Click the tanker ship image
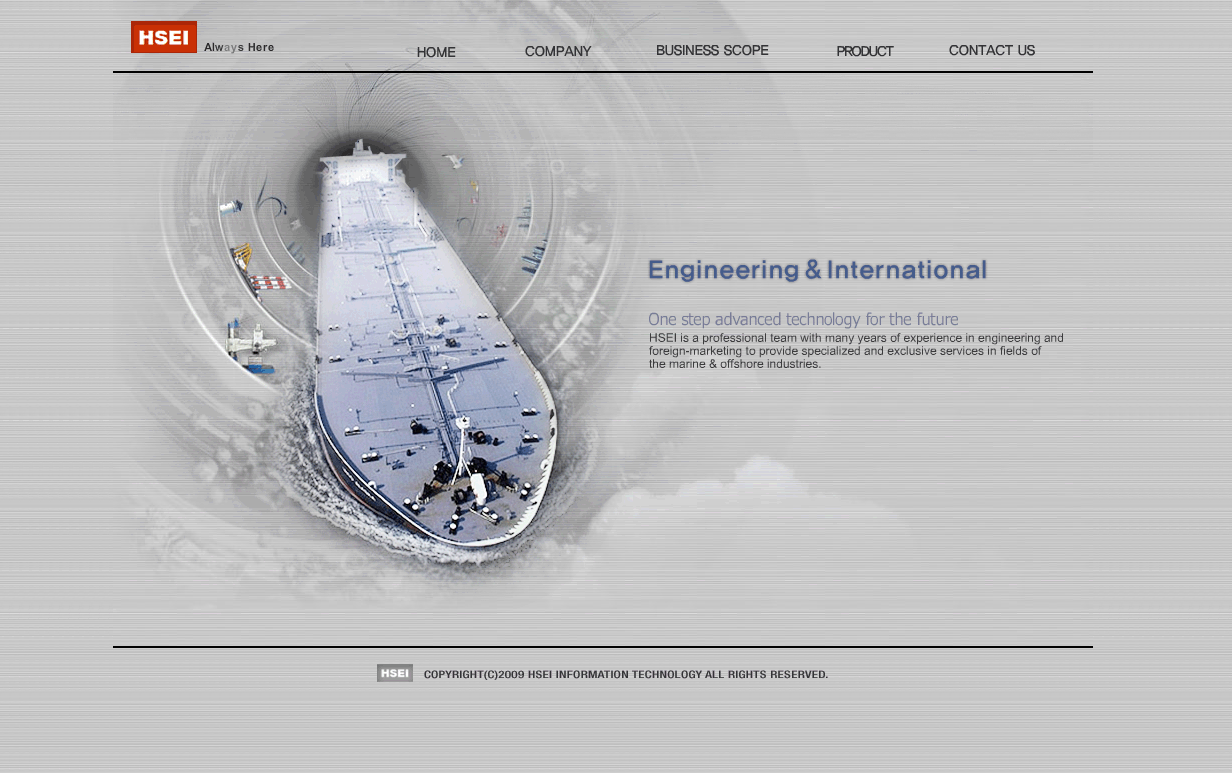Image resolution: width=1232 pixels, height=773 pixels. 435,345
